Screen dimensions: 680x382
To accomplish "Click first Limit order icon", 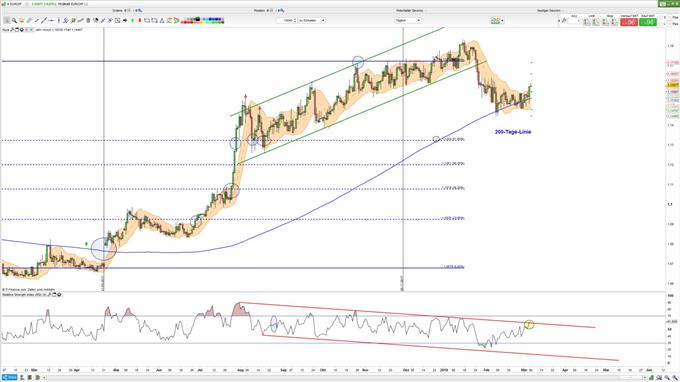I will [x=587, y=22].
